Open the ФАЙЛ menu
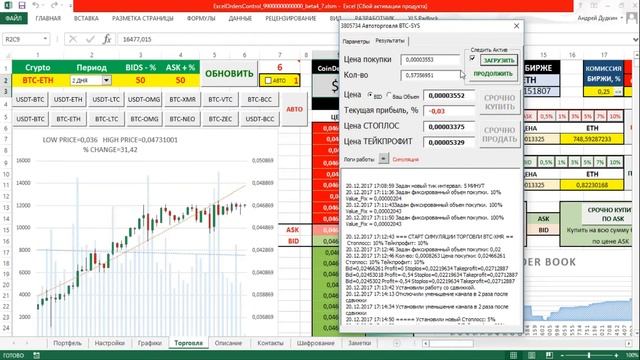This screenshot has width=640, height=360. pyautogui.click(x=13, y=18)
